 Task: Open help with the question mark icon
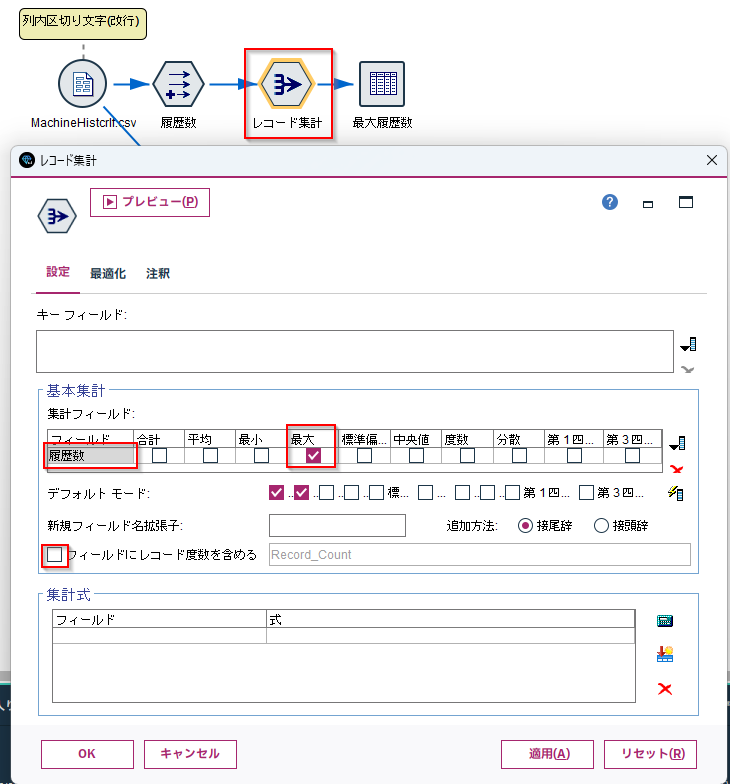click(x=610, y=202)
